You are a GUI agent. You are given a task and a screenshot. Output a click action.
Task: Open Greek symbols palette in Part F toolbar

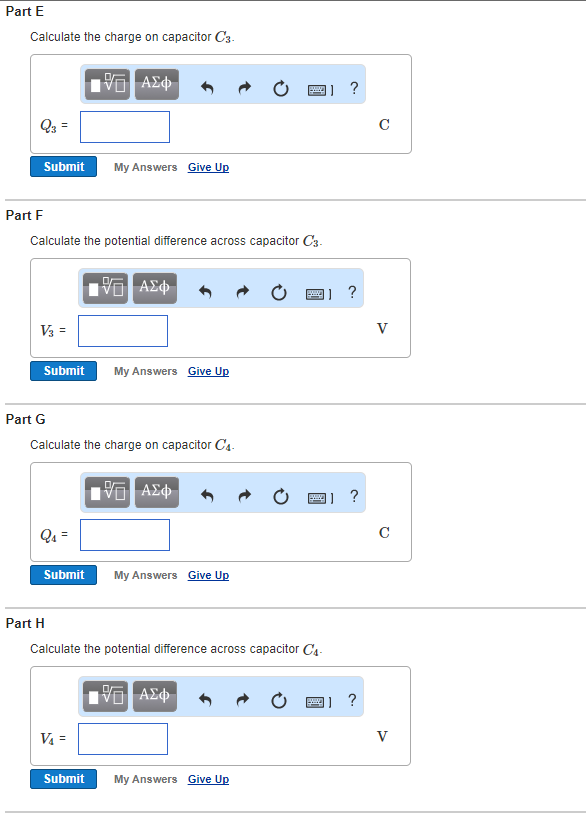[x=154, y=288]
